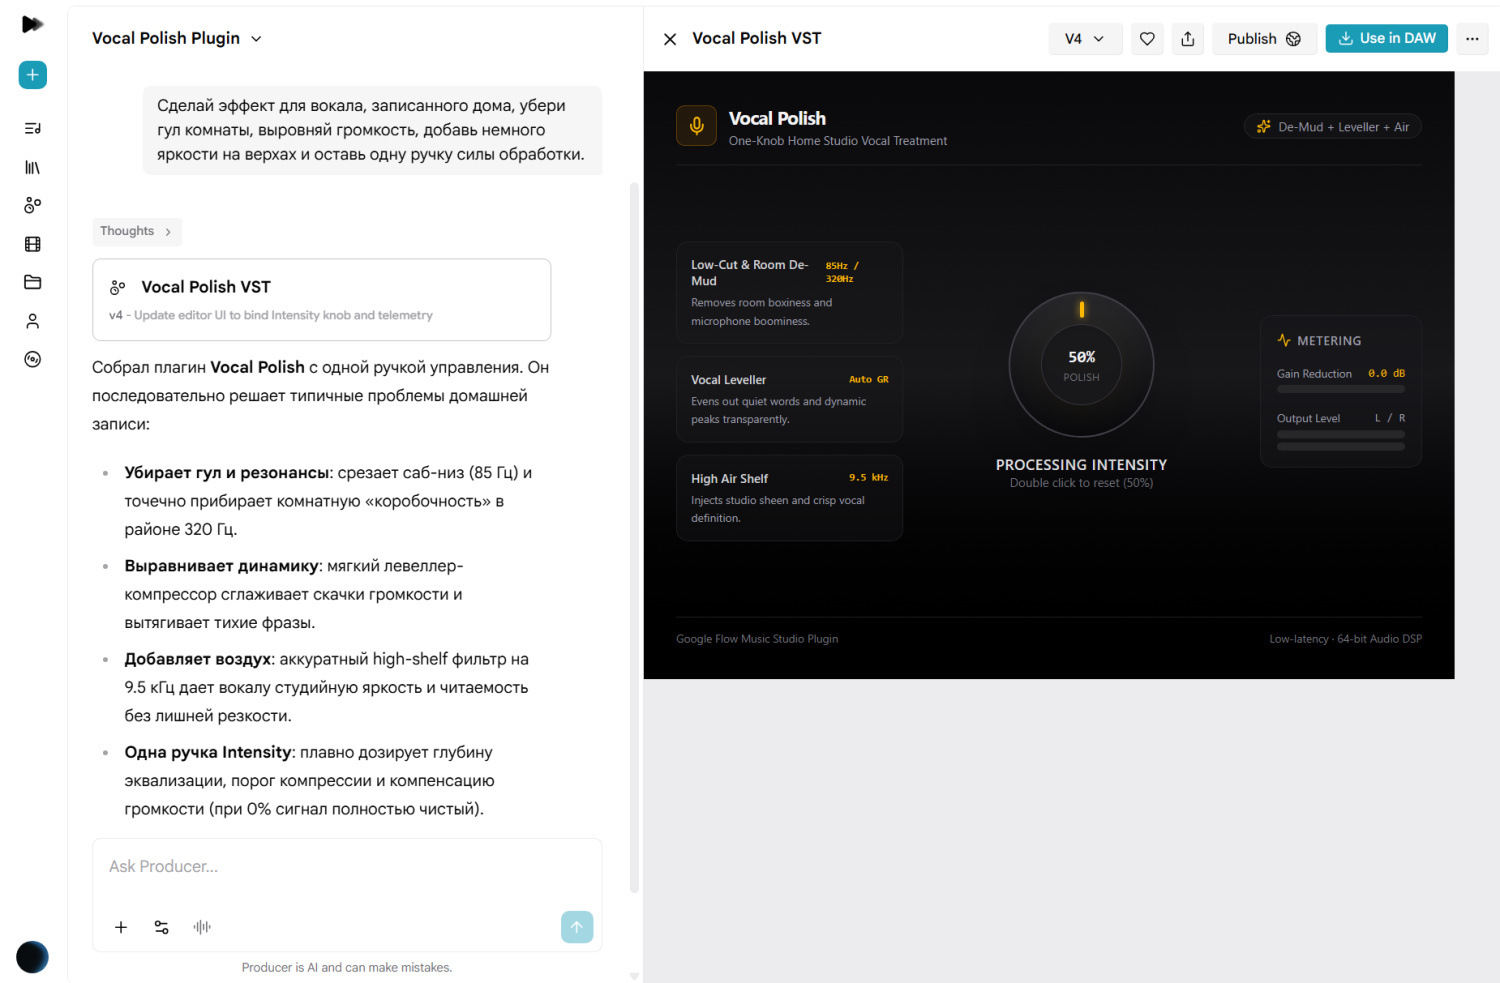Favorite the plugin with the heart icon
Viewport: 1500px width, 983px height.
[1147, 39]
